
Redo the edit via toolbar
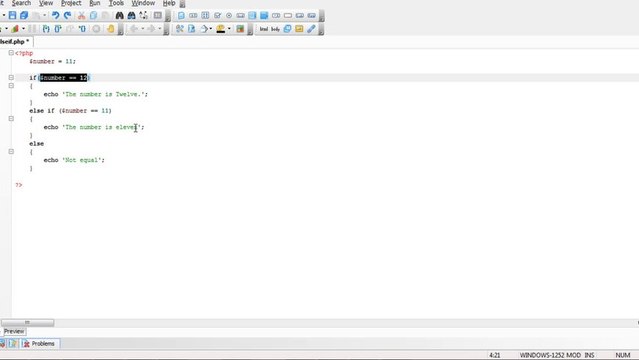point(67,15)
